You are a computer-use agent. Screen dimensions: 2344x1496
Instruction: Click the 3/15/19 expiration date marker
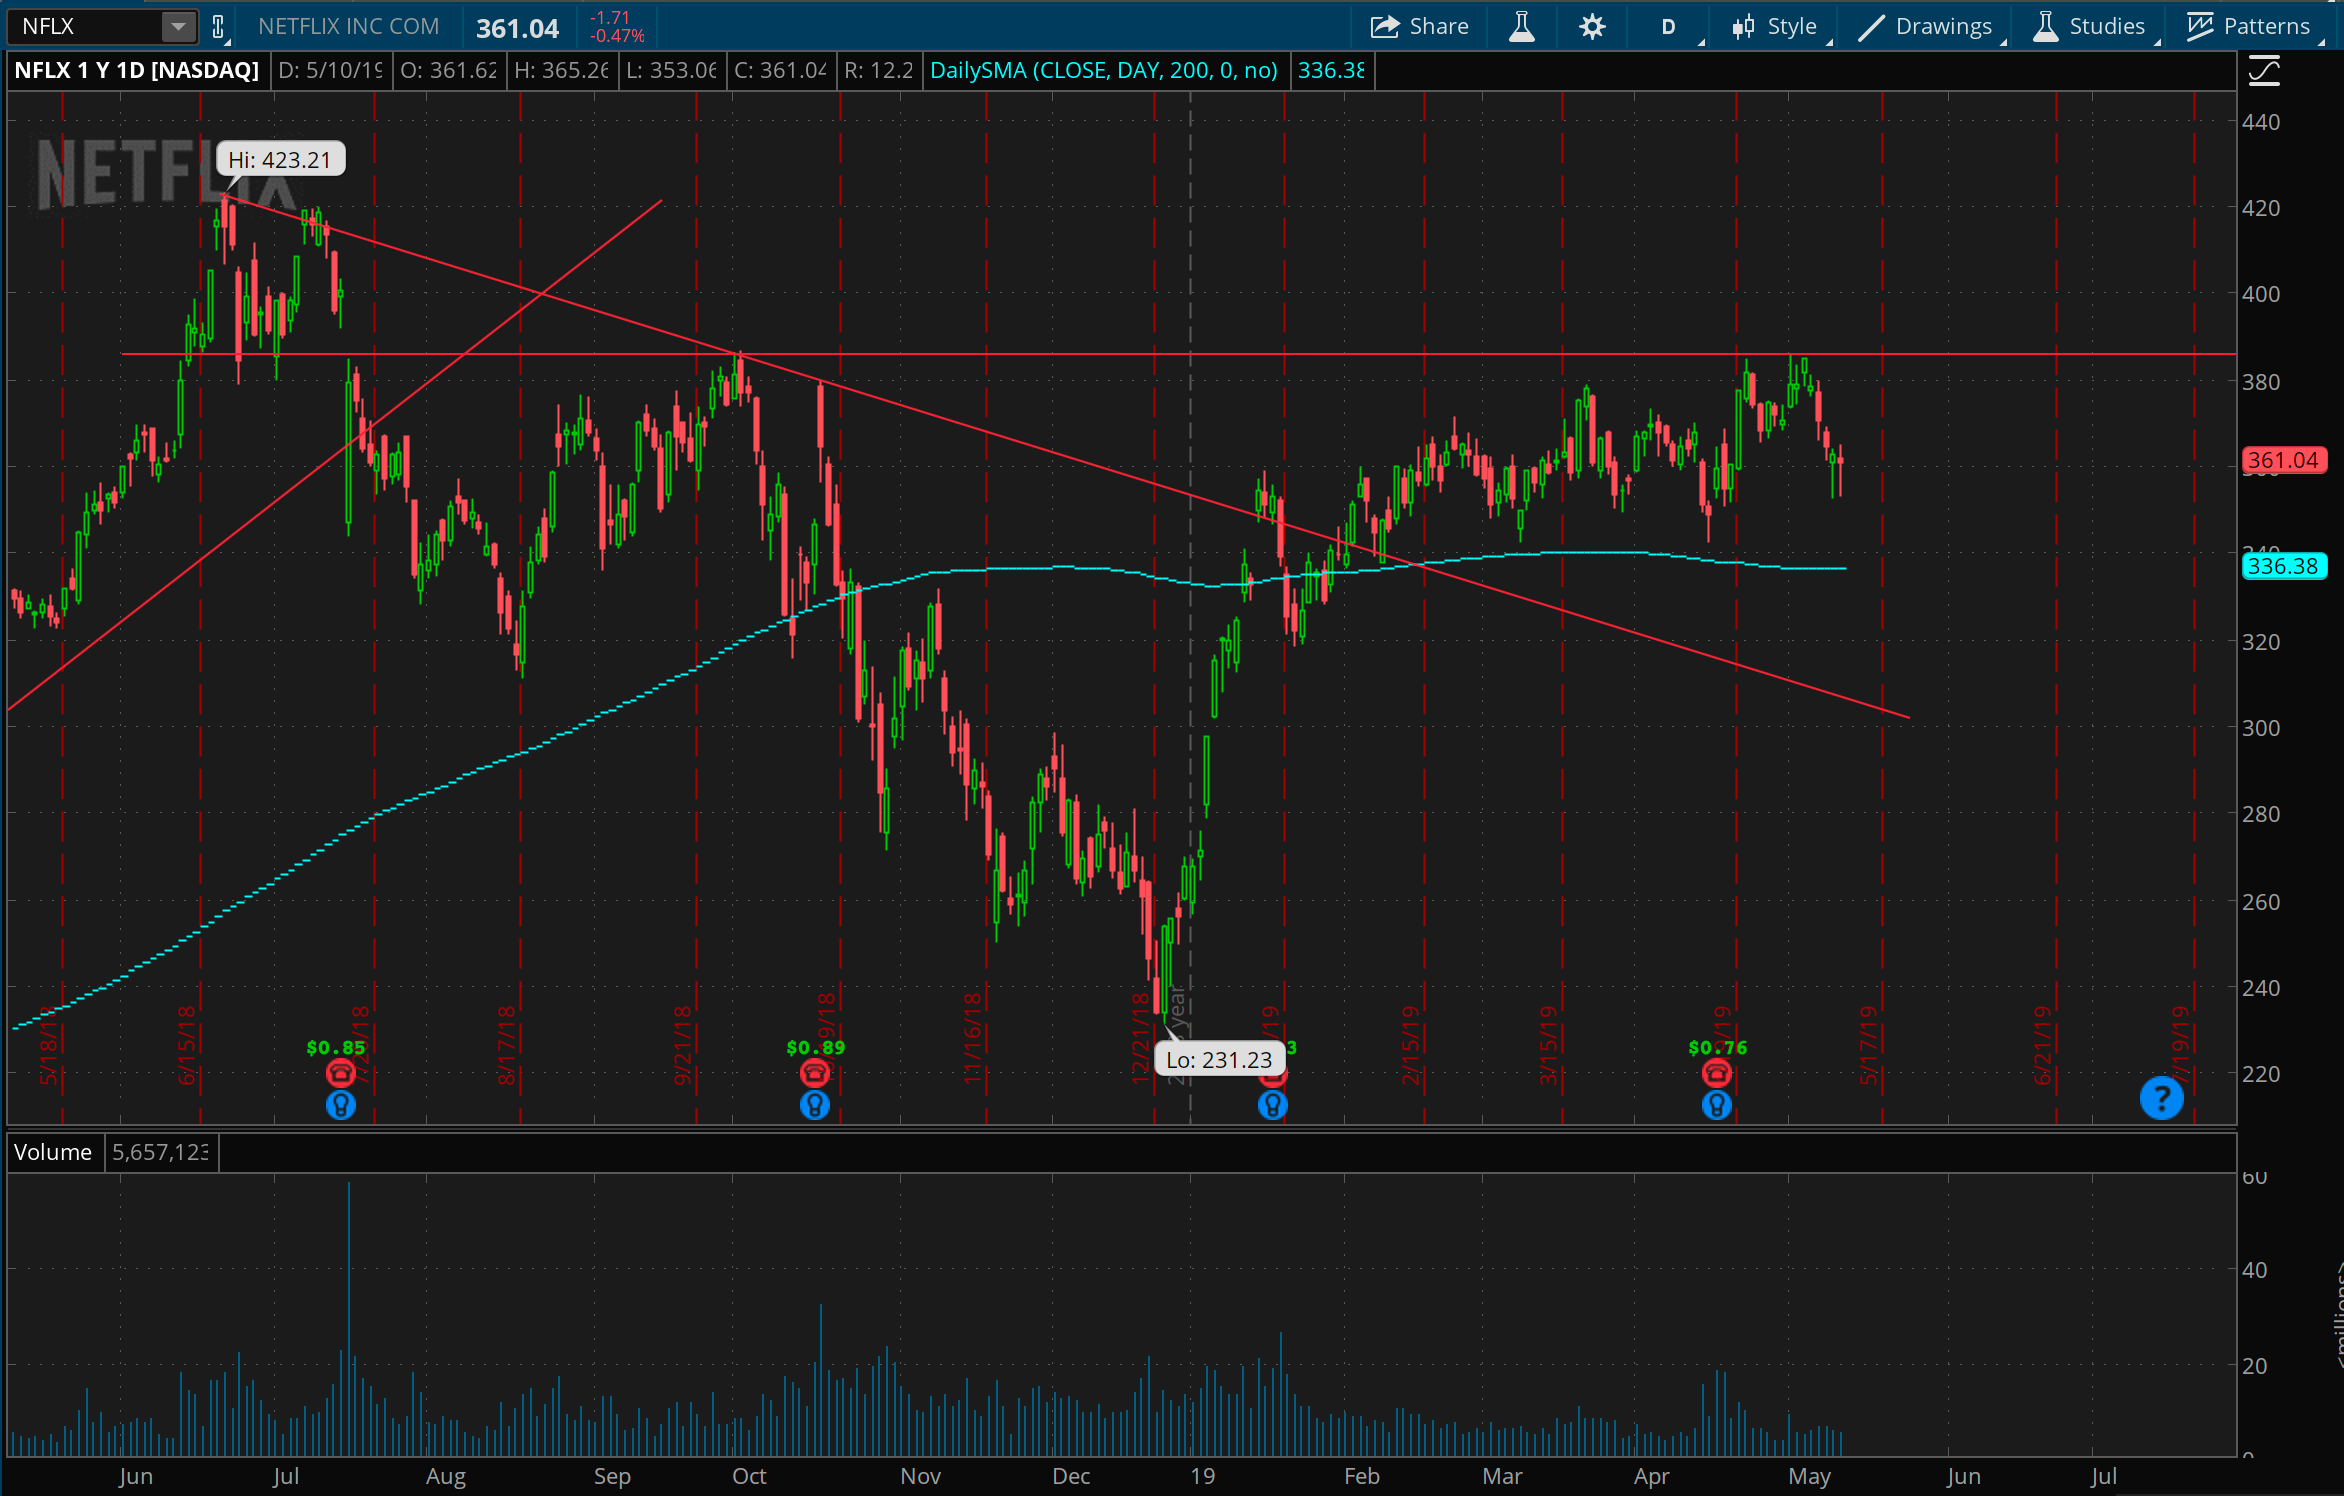click(x=1548, y=1045)
